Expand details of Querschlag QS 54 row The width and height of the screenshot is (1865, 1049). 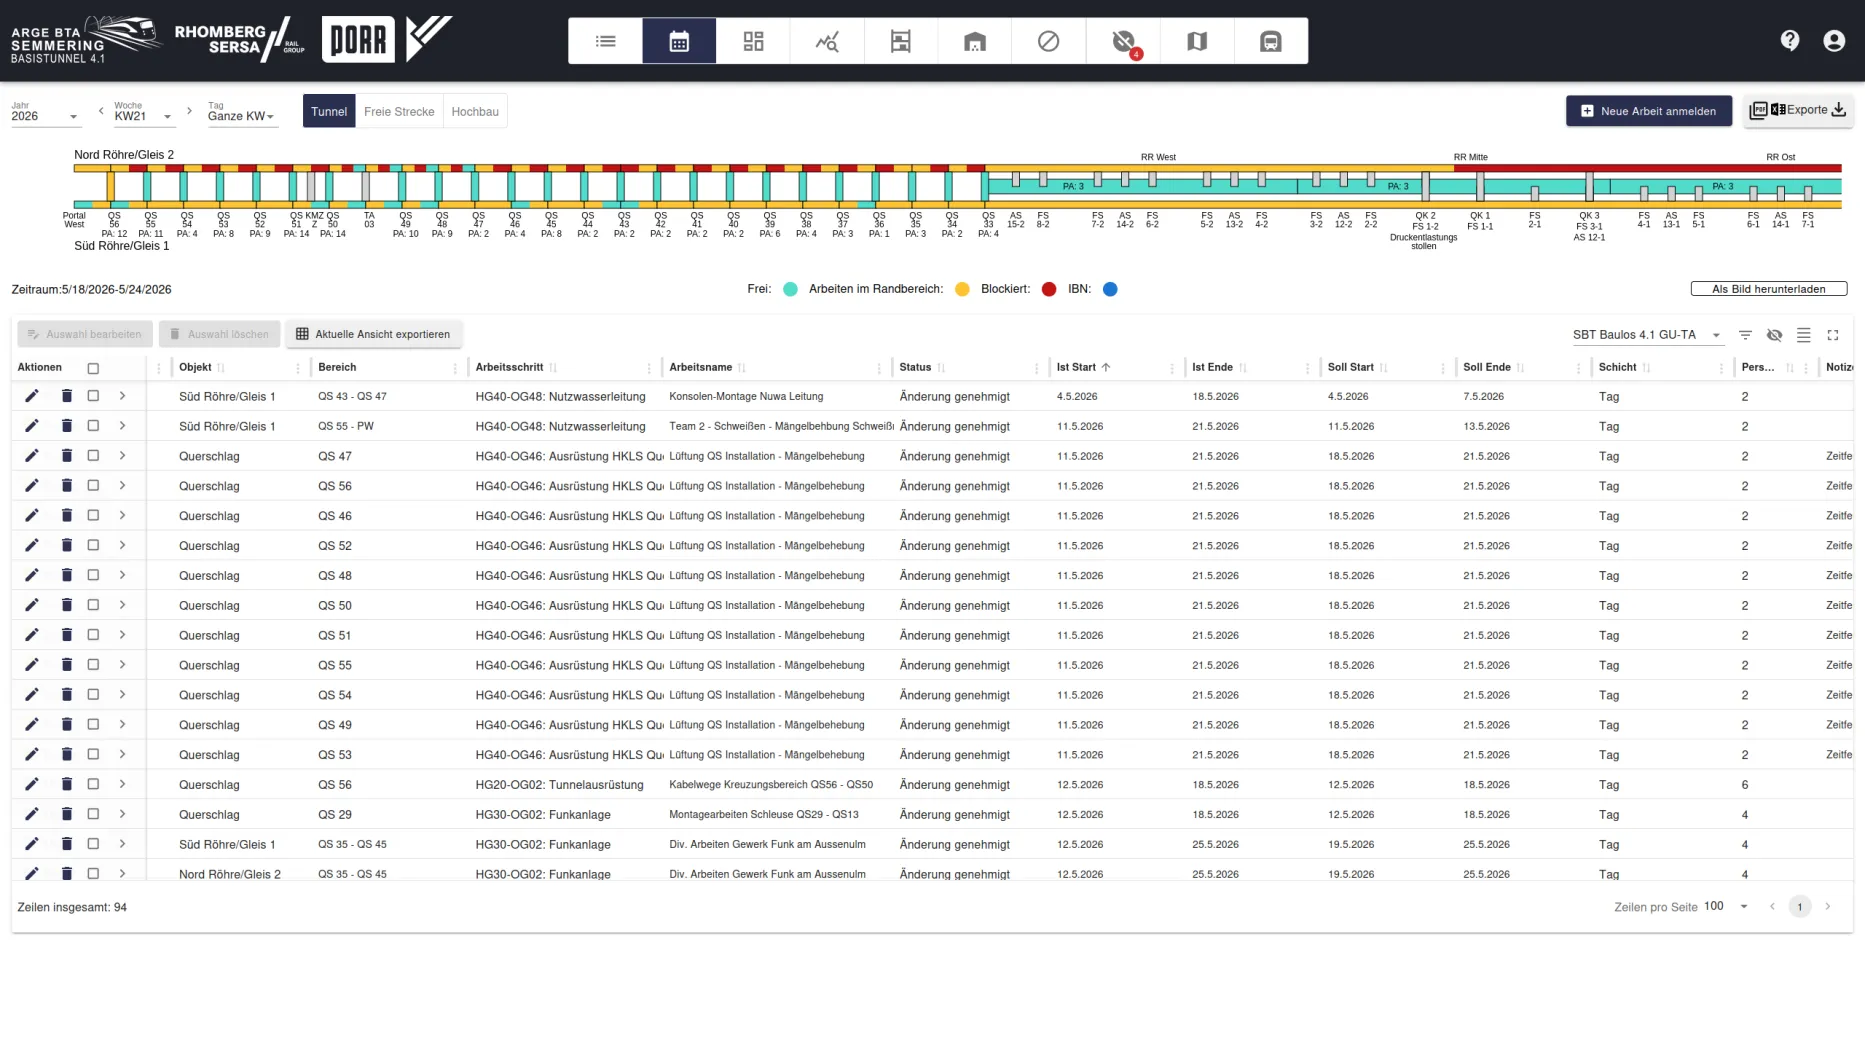coord(122,695)
